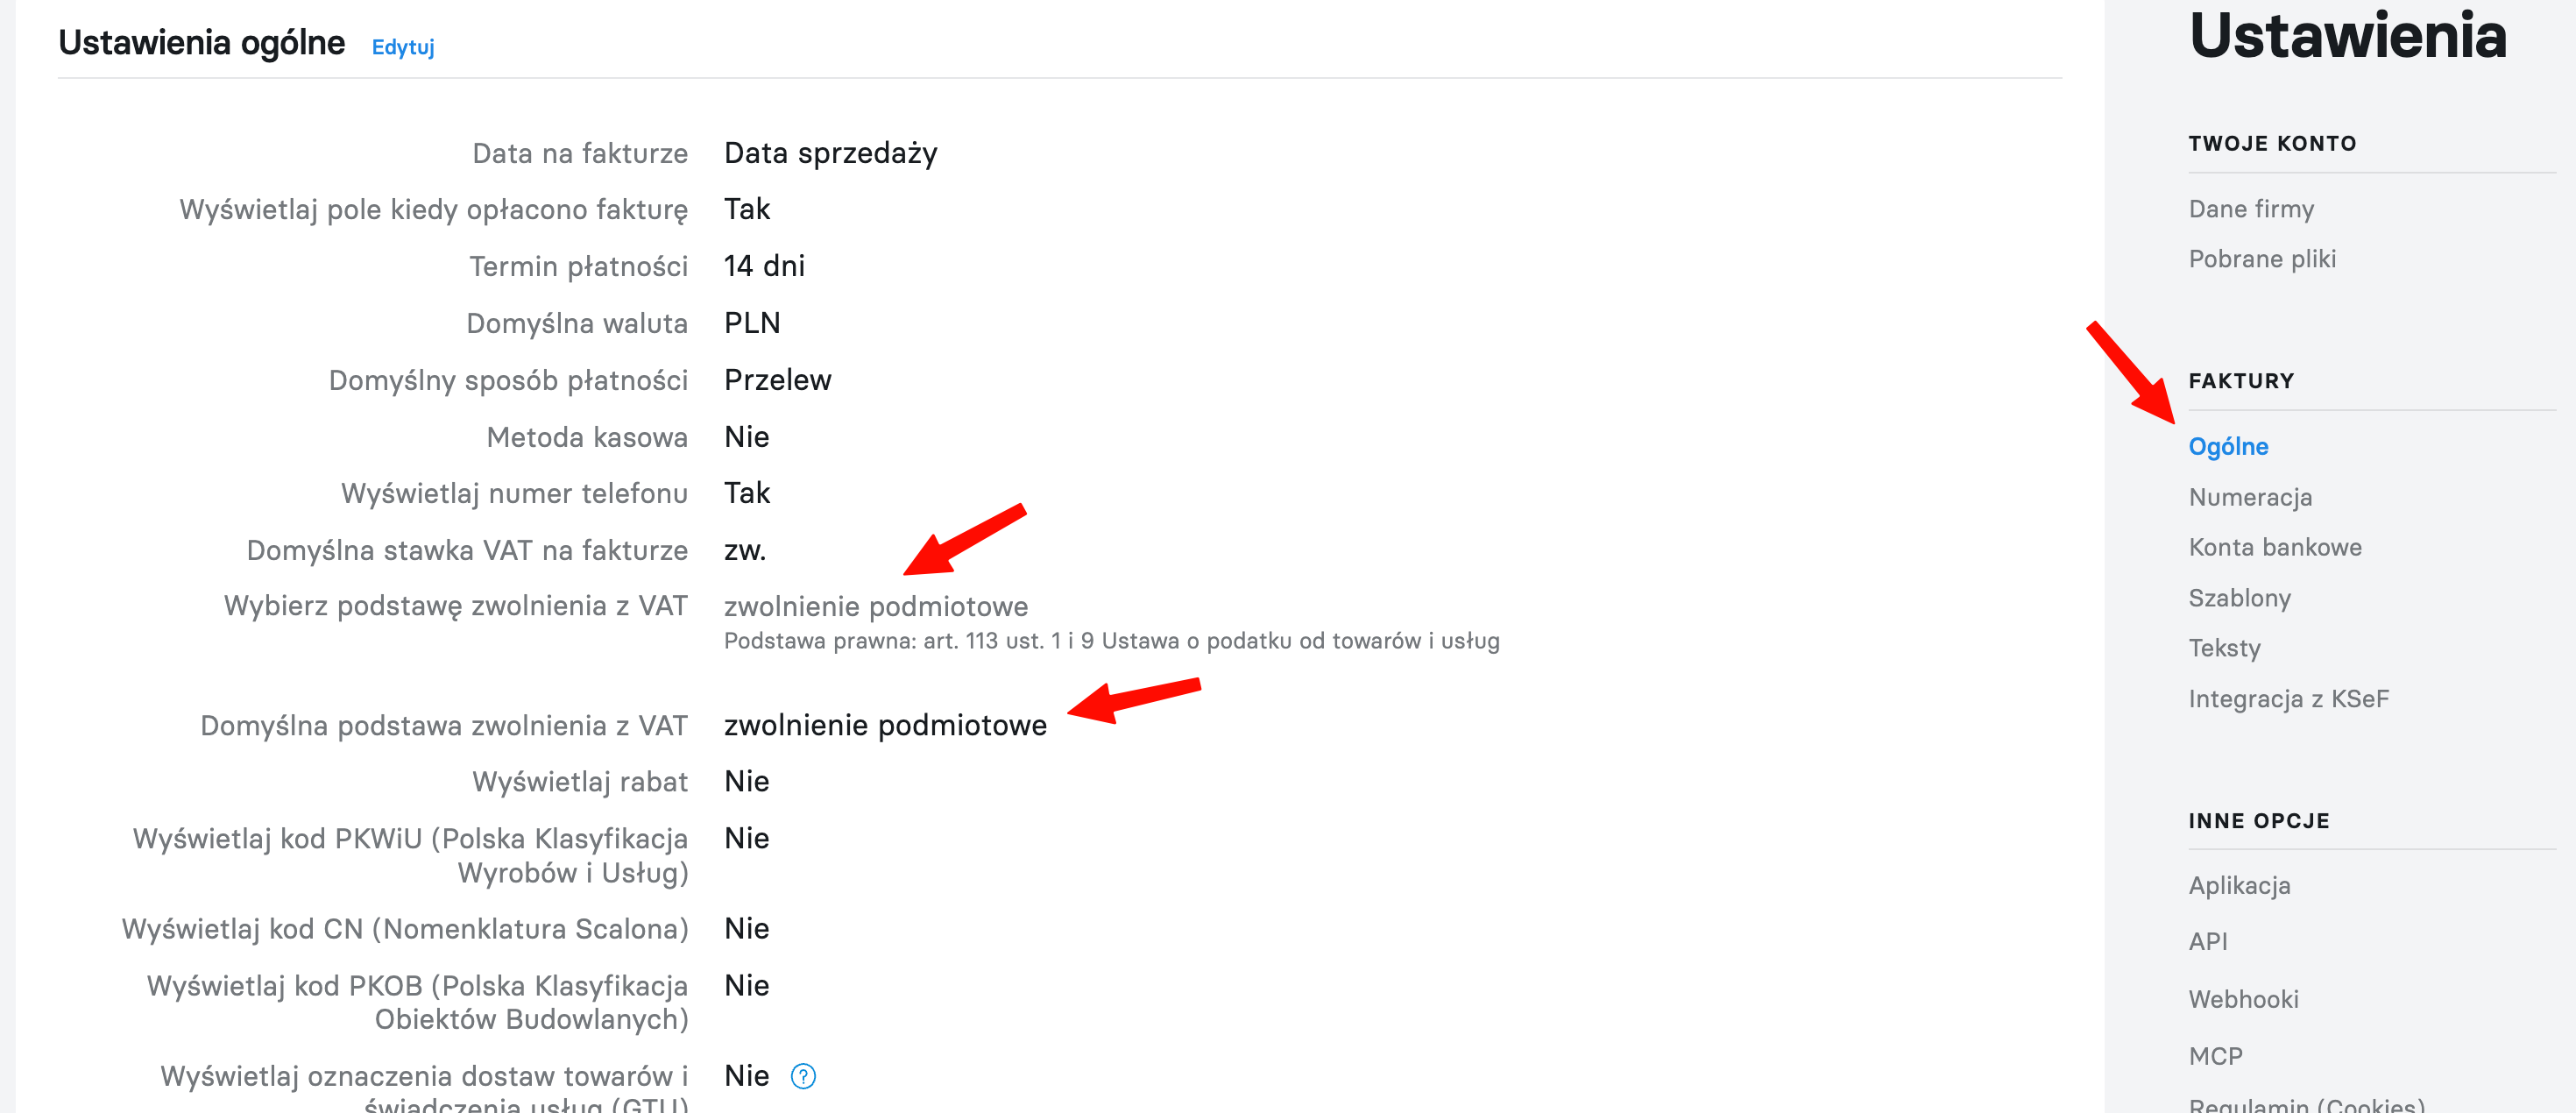Click the API settings link

coord(2208,941)
